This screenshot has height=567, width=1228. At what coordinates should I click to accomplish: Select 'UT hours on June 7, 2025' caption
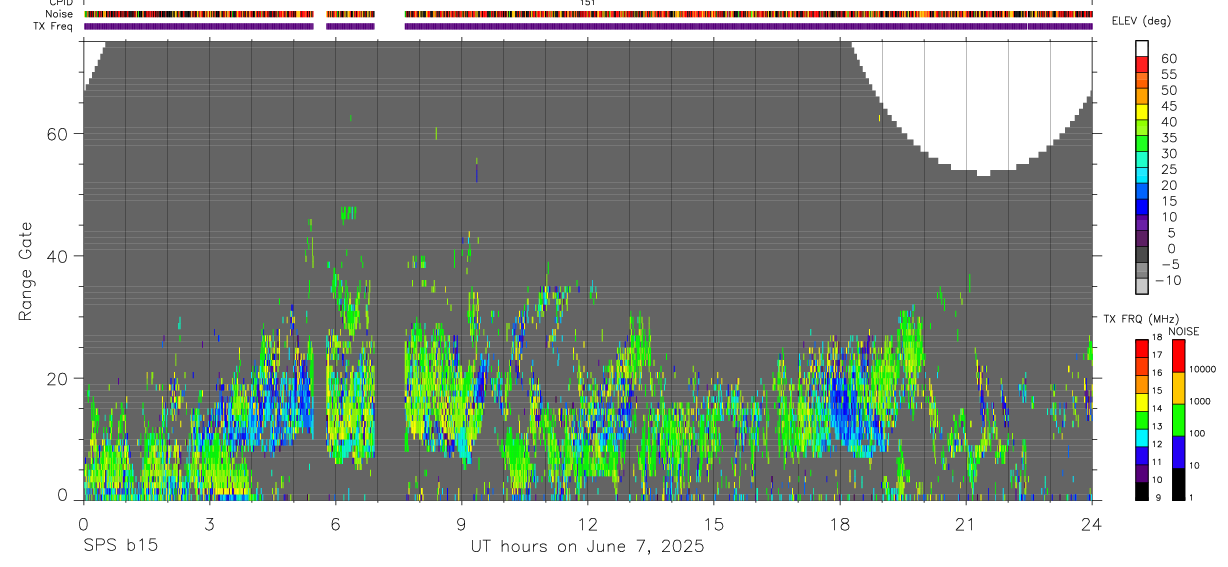click(587, 546)
